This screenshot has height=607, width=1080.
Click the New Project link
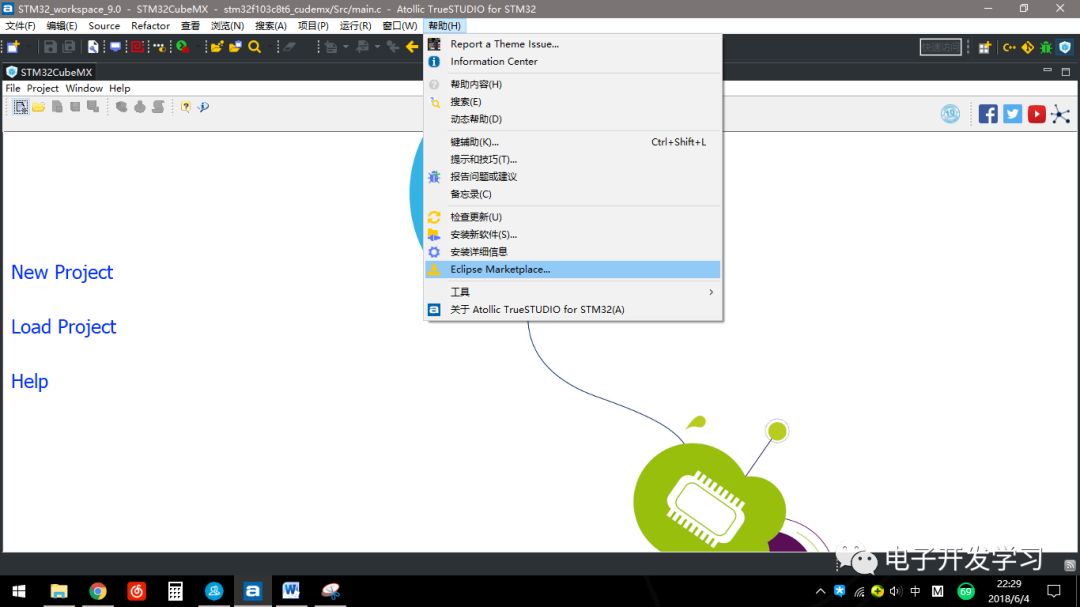tap(62, 272)
